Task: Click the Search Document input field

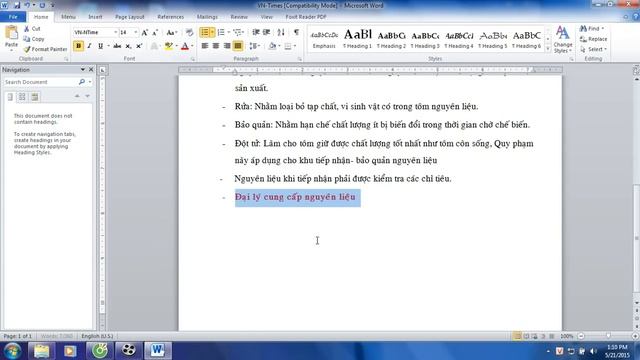Action: pos(40,82)
